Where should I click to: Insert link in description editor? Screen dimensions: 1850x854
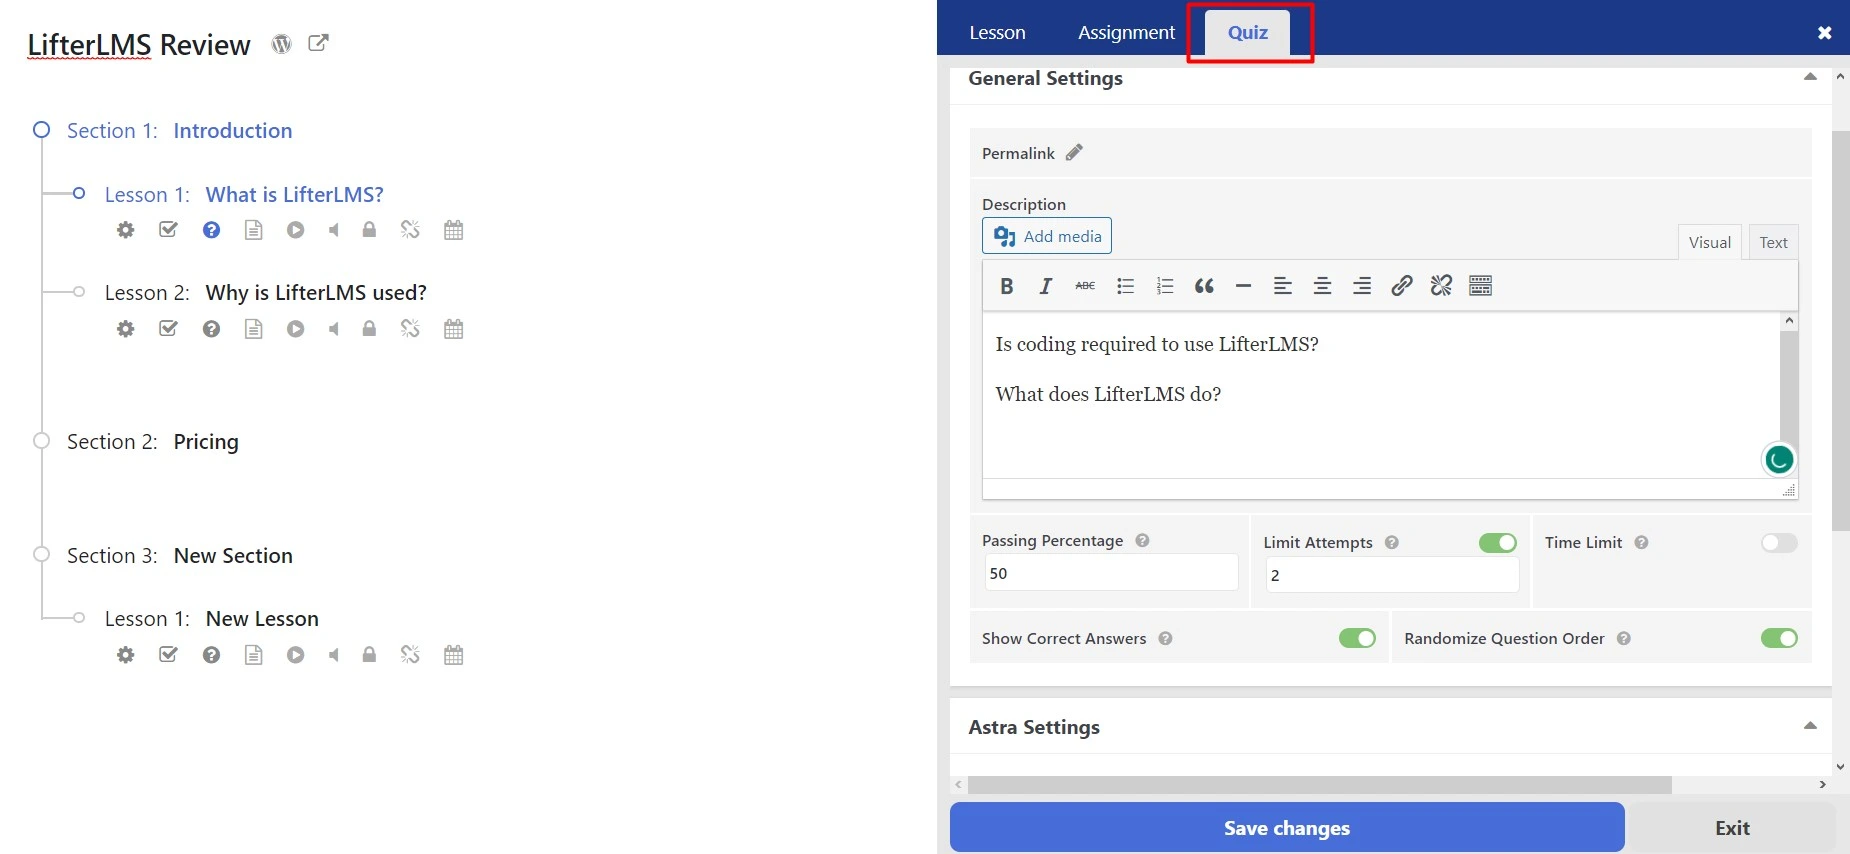(x=1401, y=286)
